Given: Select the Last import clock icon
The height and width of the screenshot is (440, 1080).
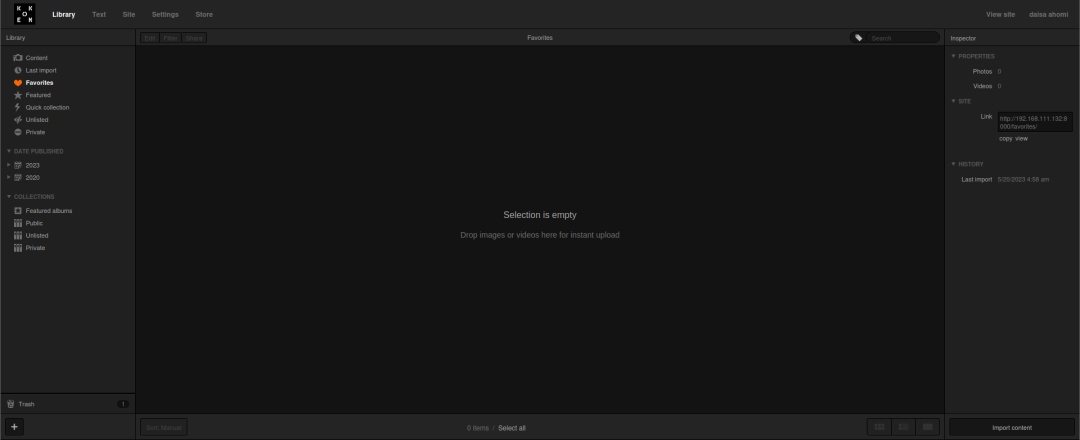Looking at the screenshot, I should click(x=18, y=70).
